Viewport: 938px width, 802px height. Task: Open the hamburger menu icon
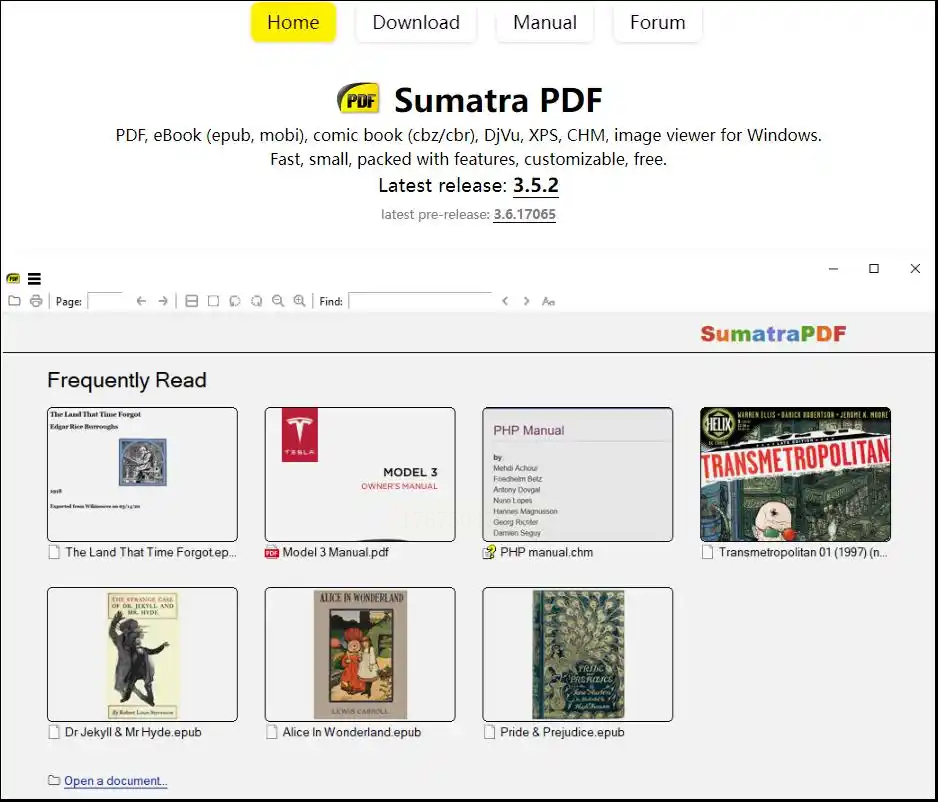(34, 279)
